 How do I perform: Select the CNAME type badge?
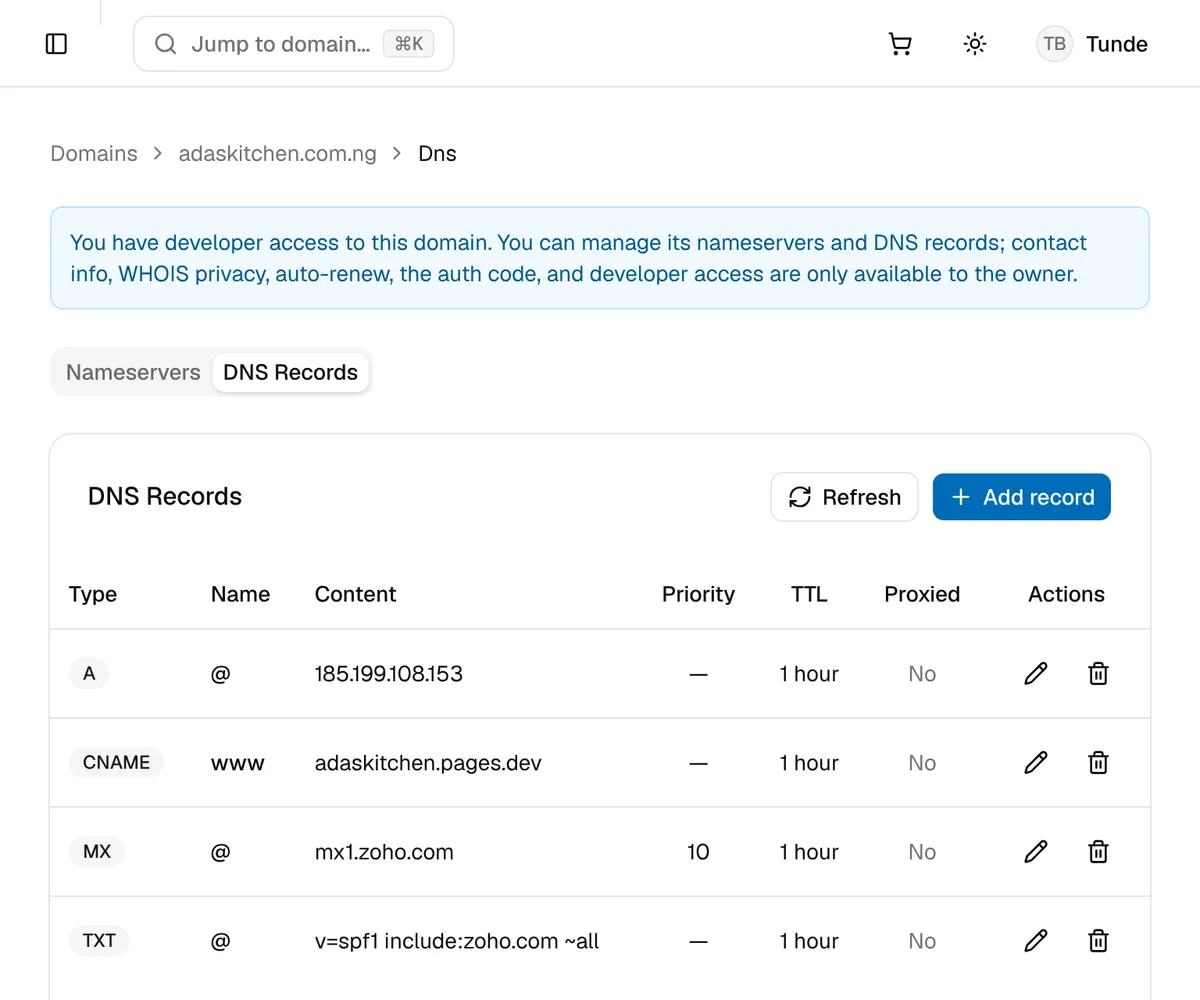(x=116, y=763)
